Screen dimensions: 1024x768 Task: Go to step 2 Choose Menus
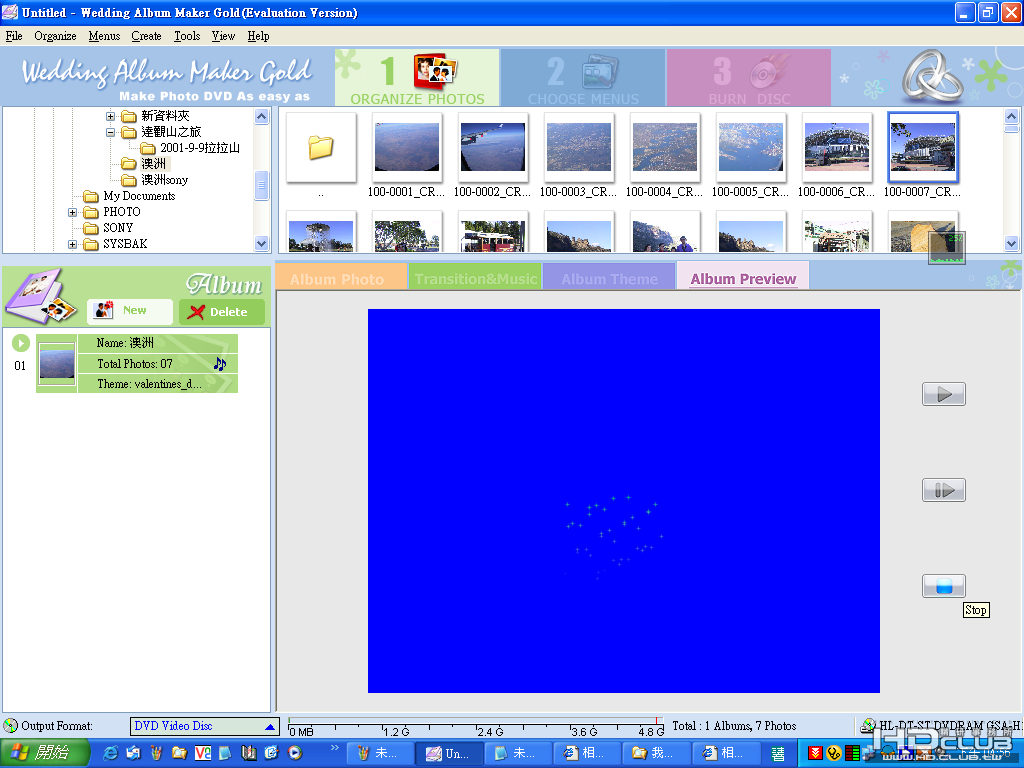(583, 78)
